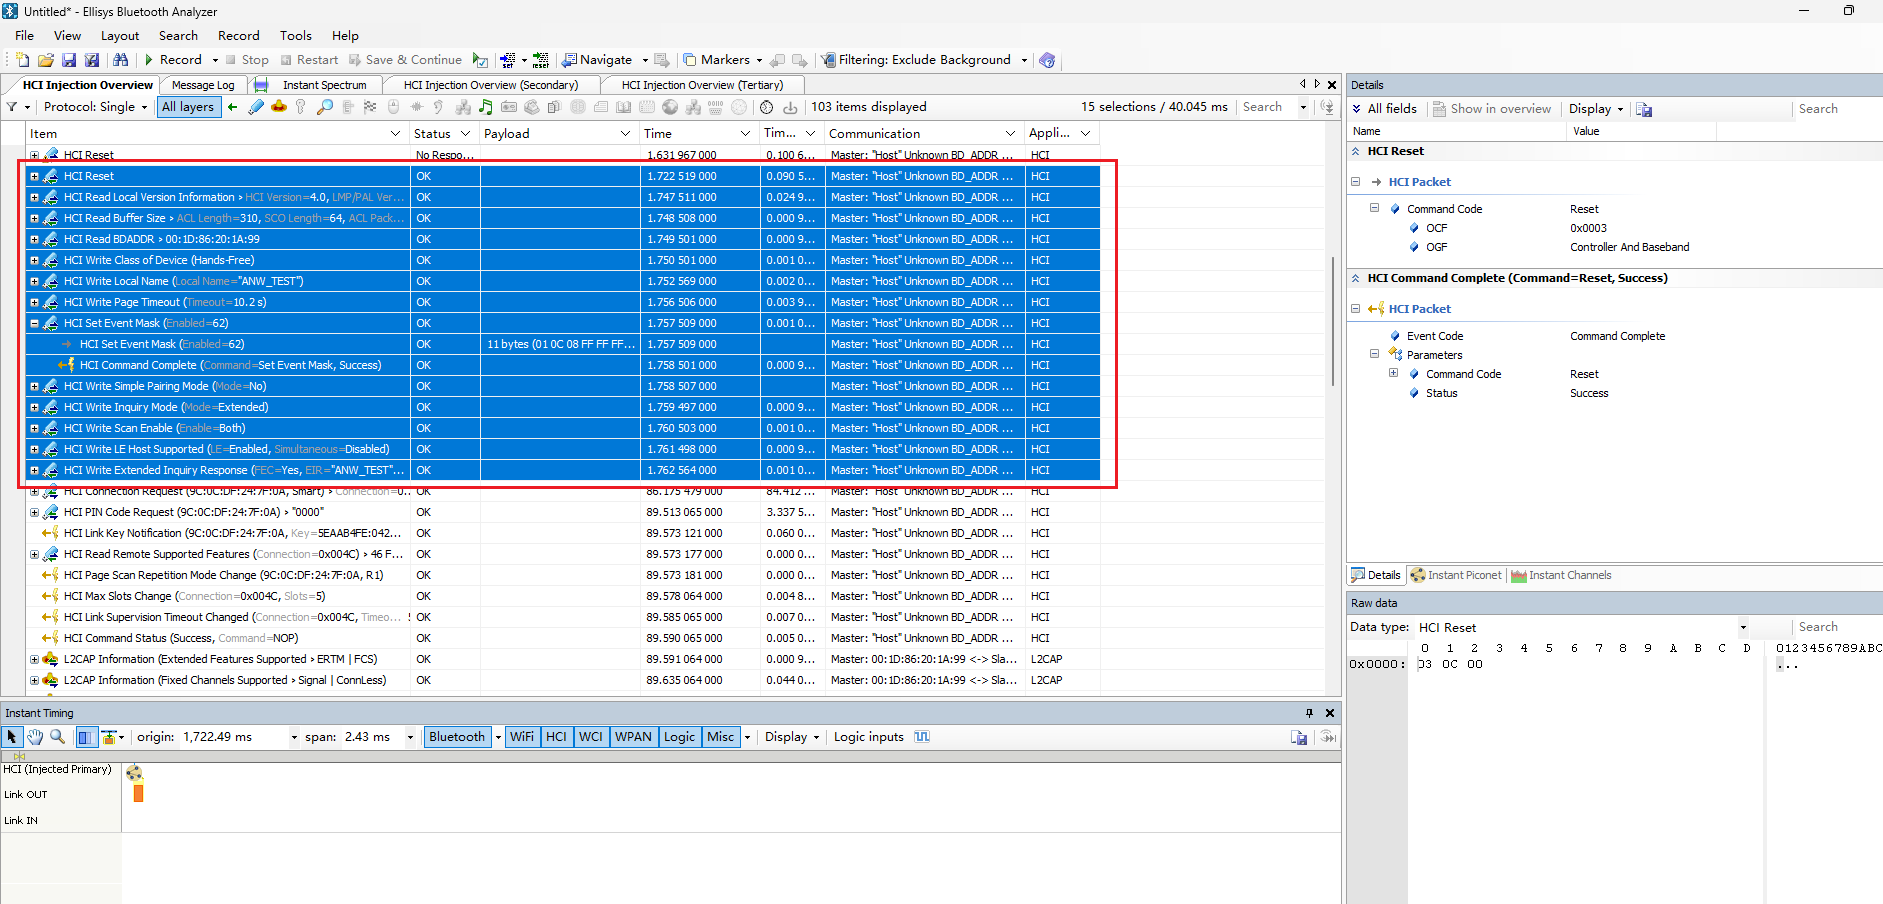Open HCI Injection Overview (Tertiary) tab
1883x904 pixels.
(702, 85)
